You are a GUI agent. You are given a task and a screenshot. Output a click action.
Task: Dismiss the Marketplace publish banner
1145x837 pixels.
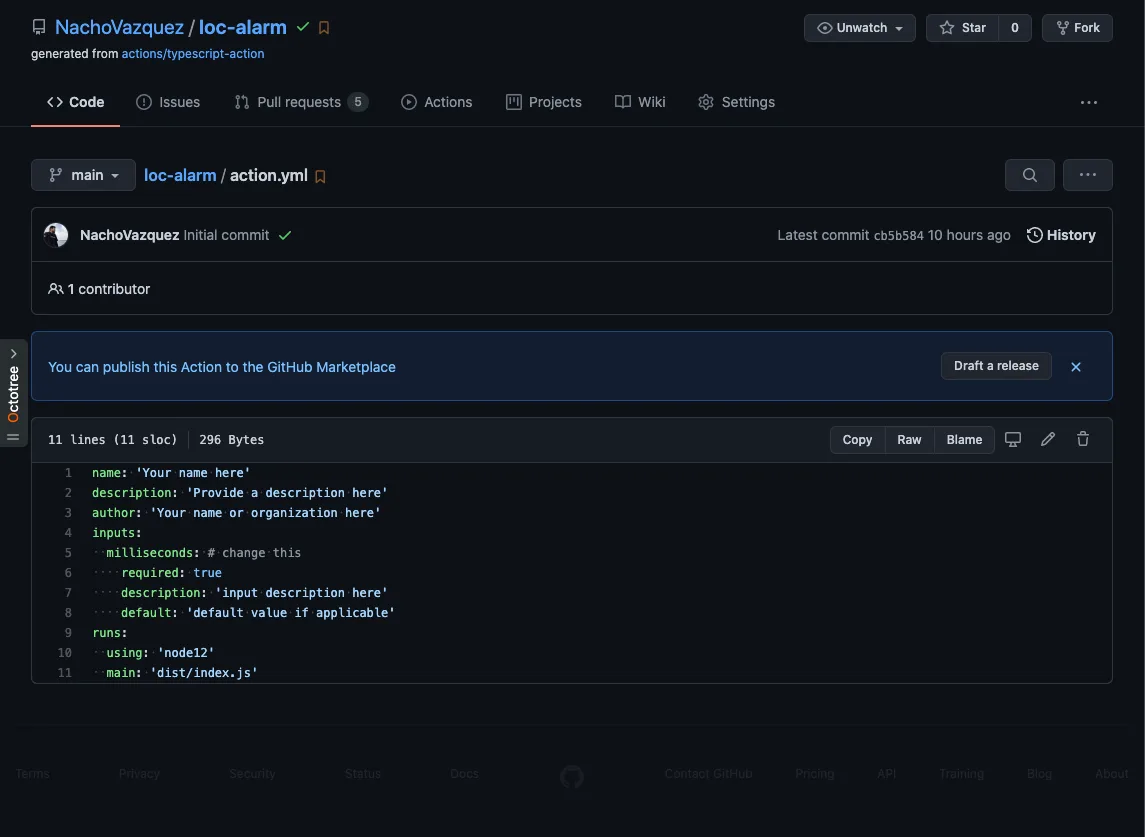click(x=1076, y=366)
